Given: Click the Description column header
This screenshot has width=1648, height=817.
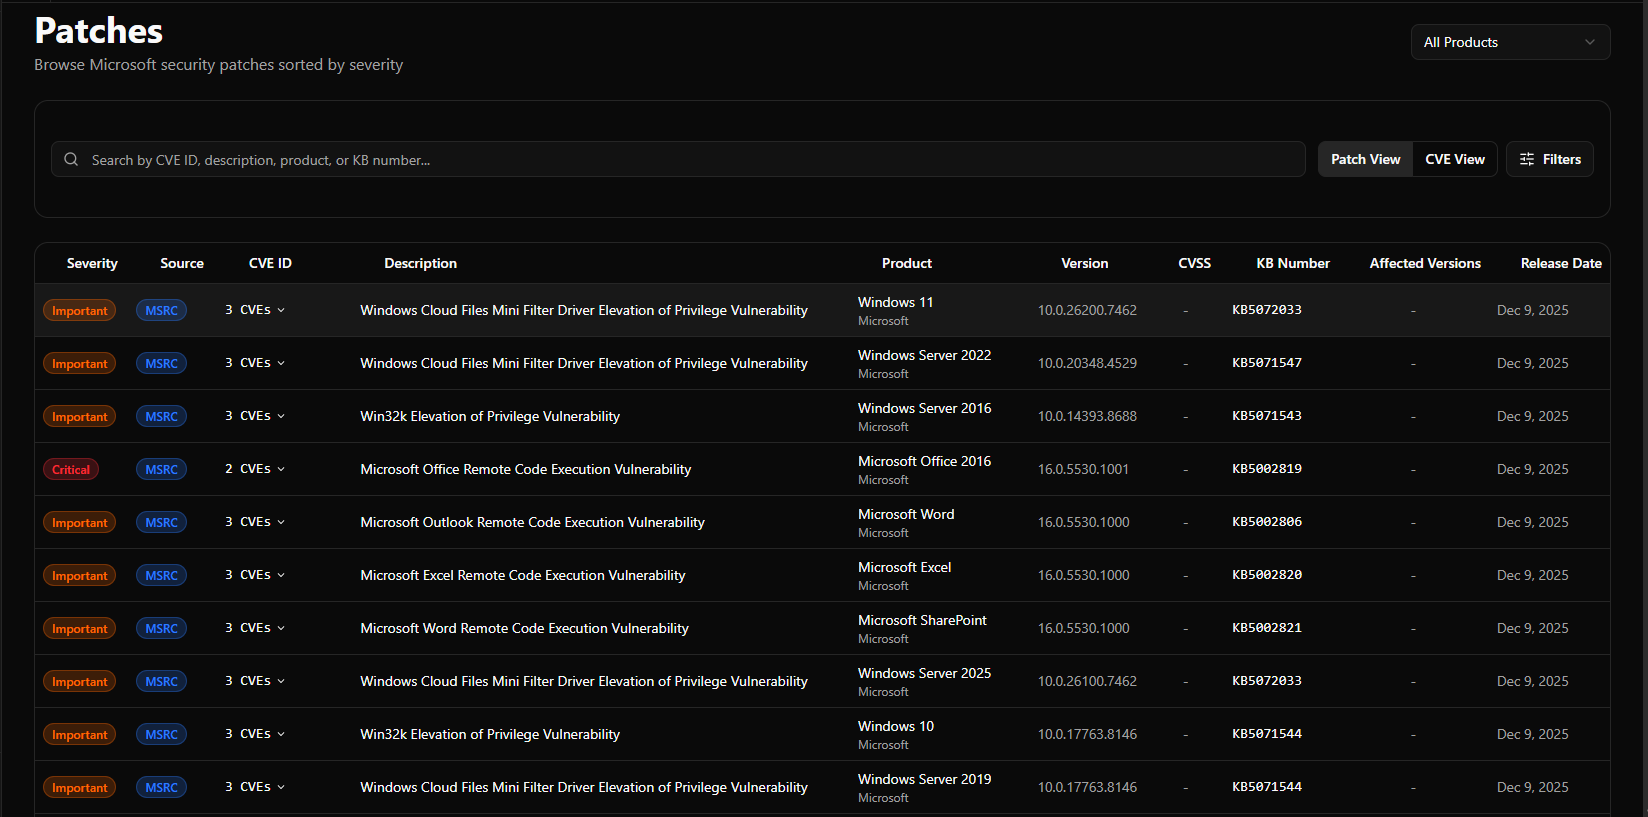Looking at the screenshot, I should [420, 263].
